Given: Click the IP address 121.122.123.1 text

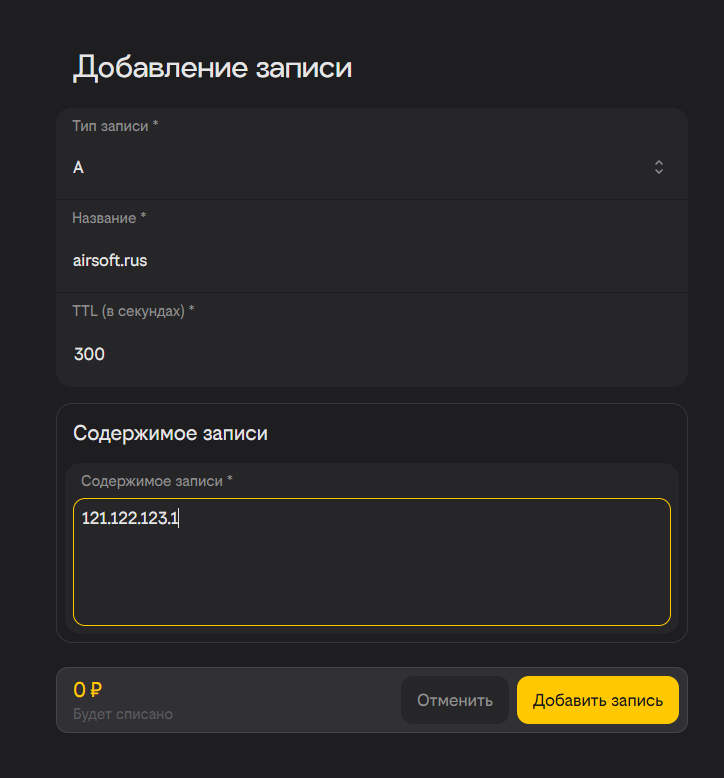Looking at the screenshot, I should 129,518.
